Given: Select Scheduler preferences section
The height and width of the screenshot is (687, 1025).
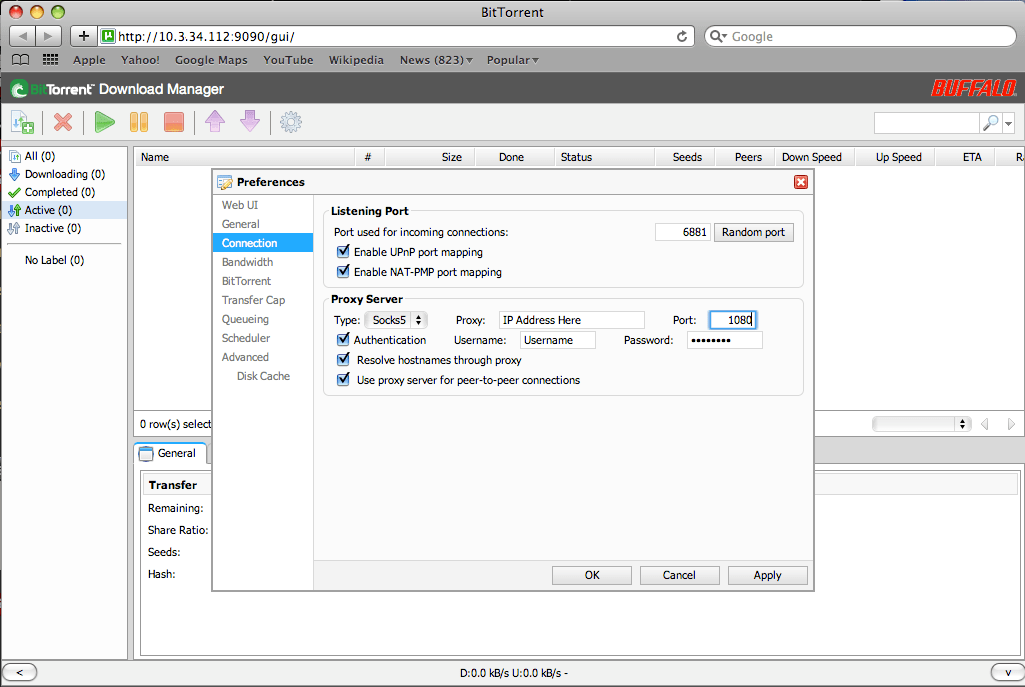Looking at the screenshot, I should point(246,337).
